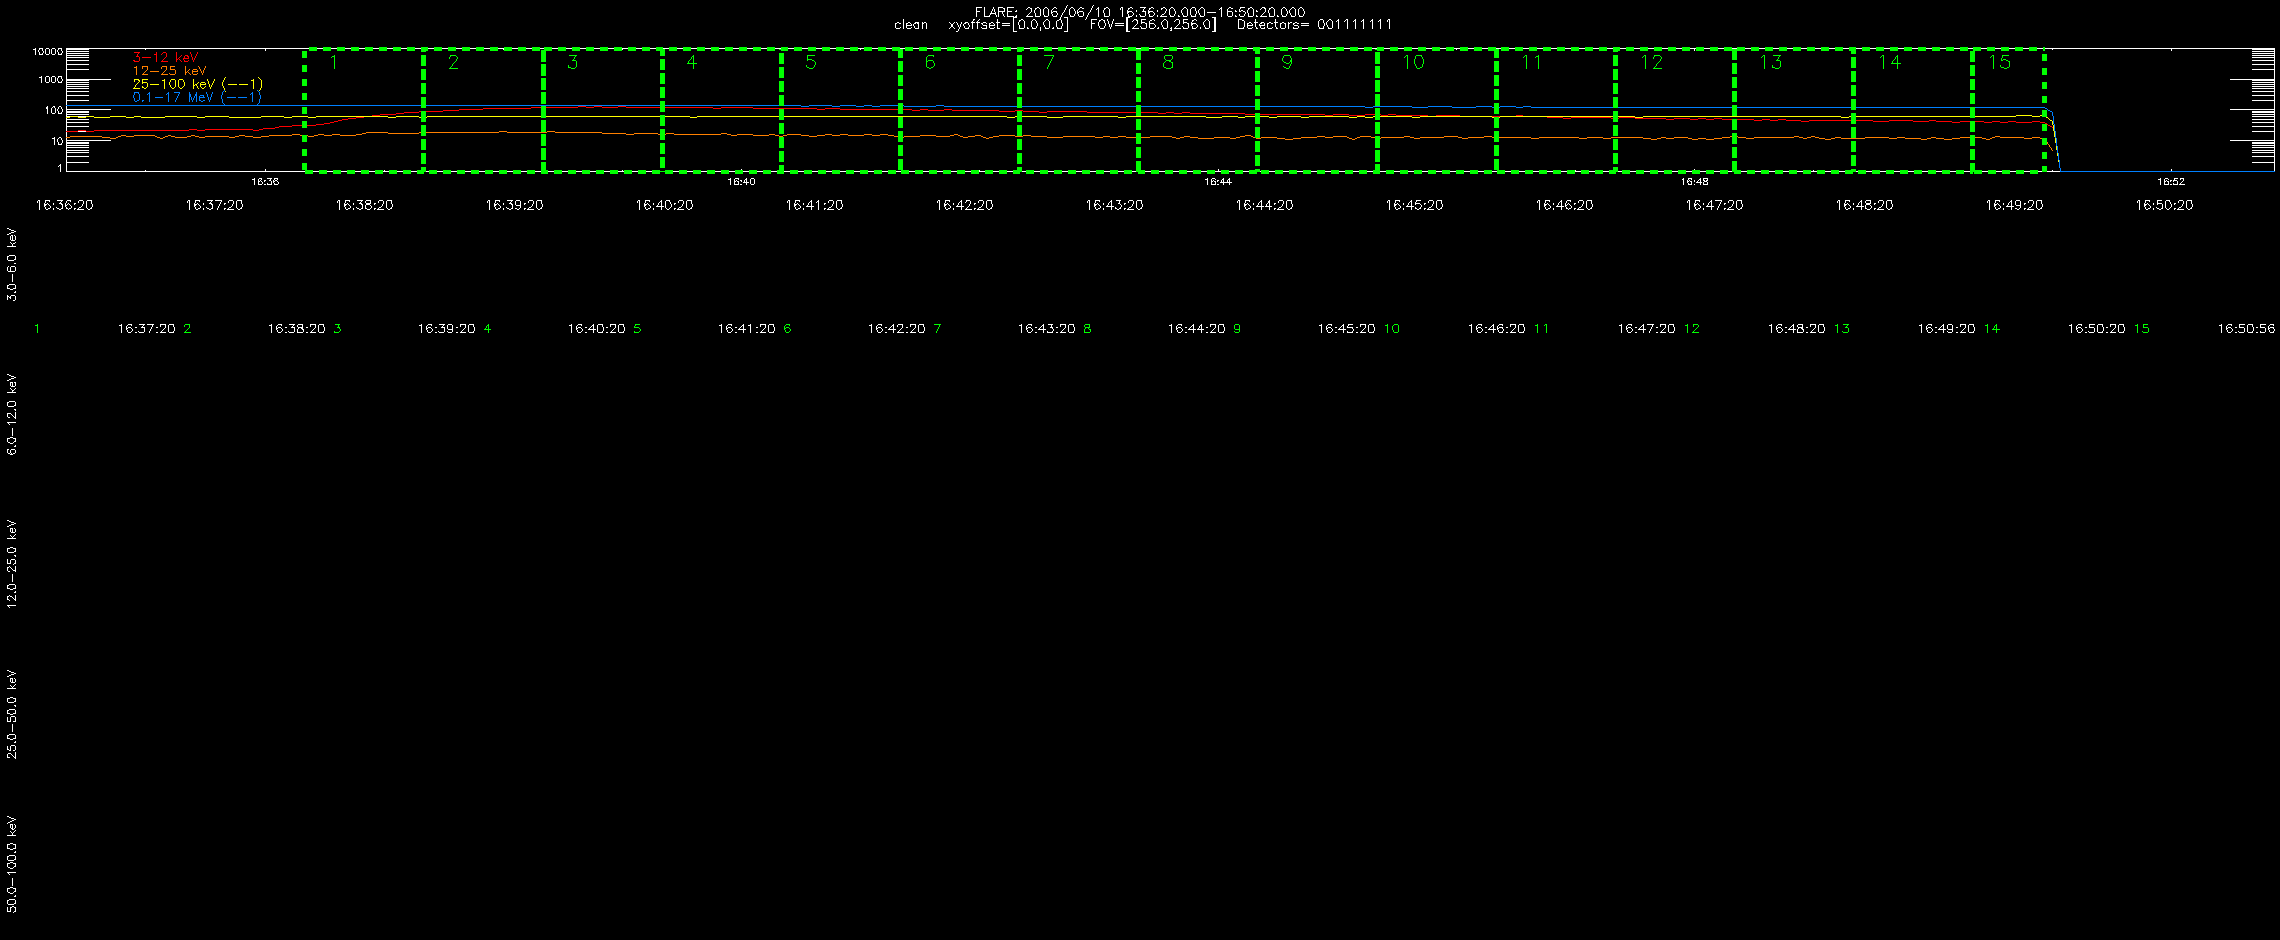
Task: Click the '10000' y-axis value
Action: click(x=47, y=51)
